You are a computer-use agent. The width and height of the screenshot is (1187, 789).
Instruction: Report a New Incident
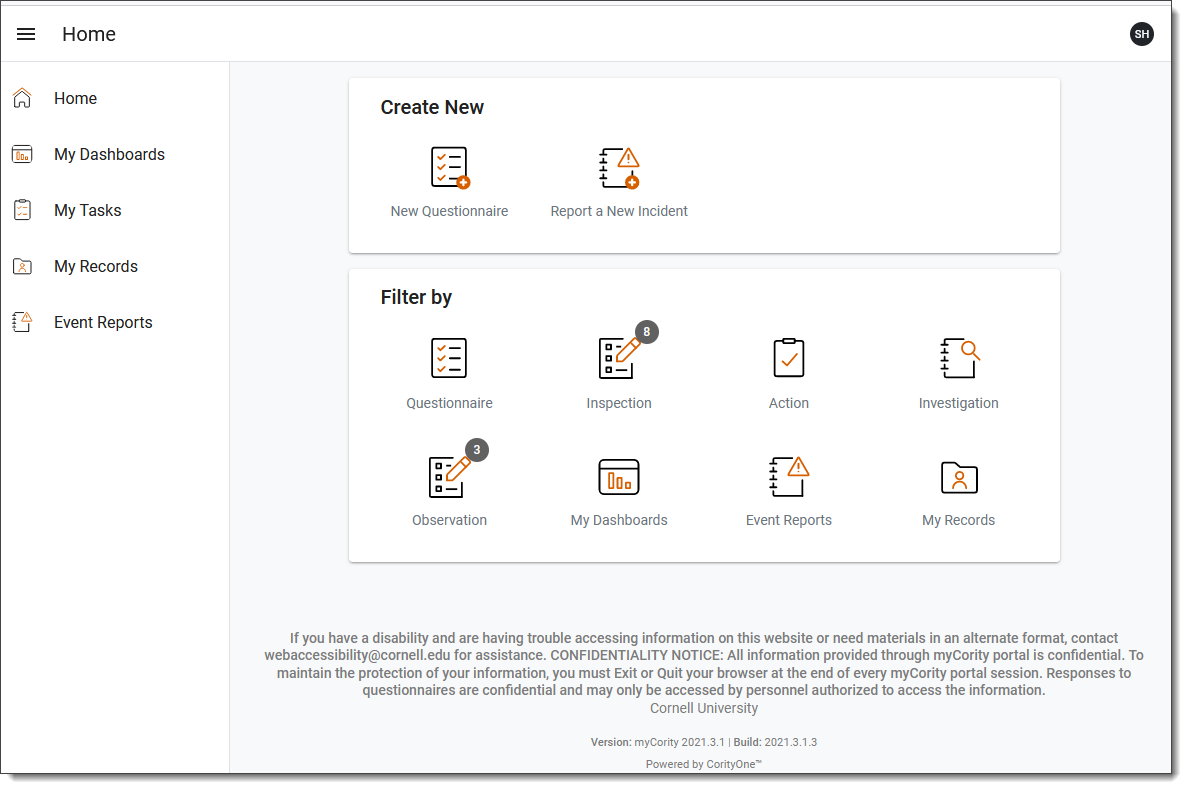coord(619,167)
